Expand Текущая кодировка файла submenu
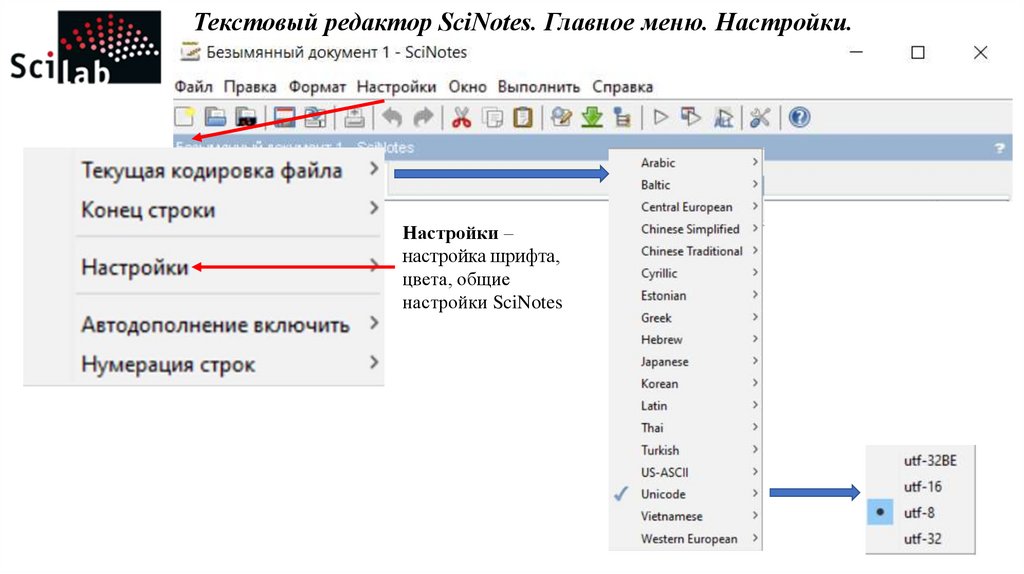This screenshot has height=574, width=1024. point(212,171)
